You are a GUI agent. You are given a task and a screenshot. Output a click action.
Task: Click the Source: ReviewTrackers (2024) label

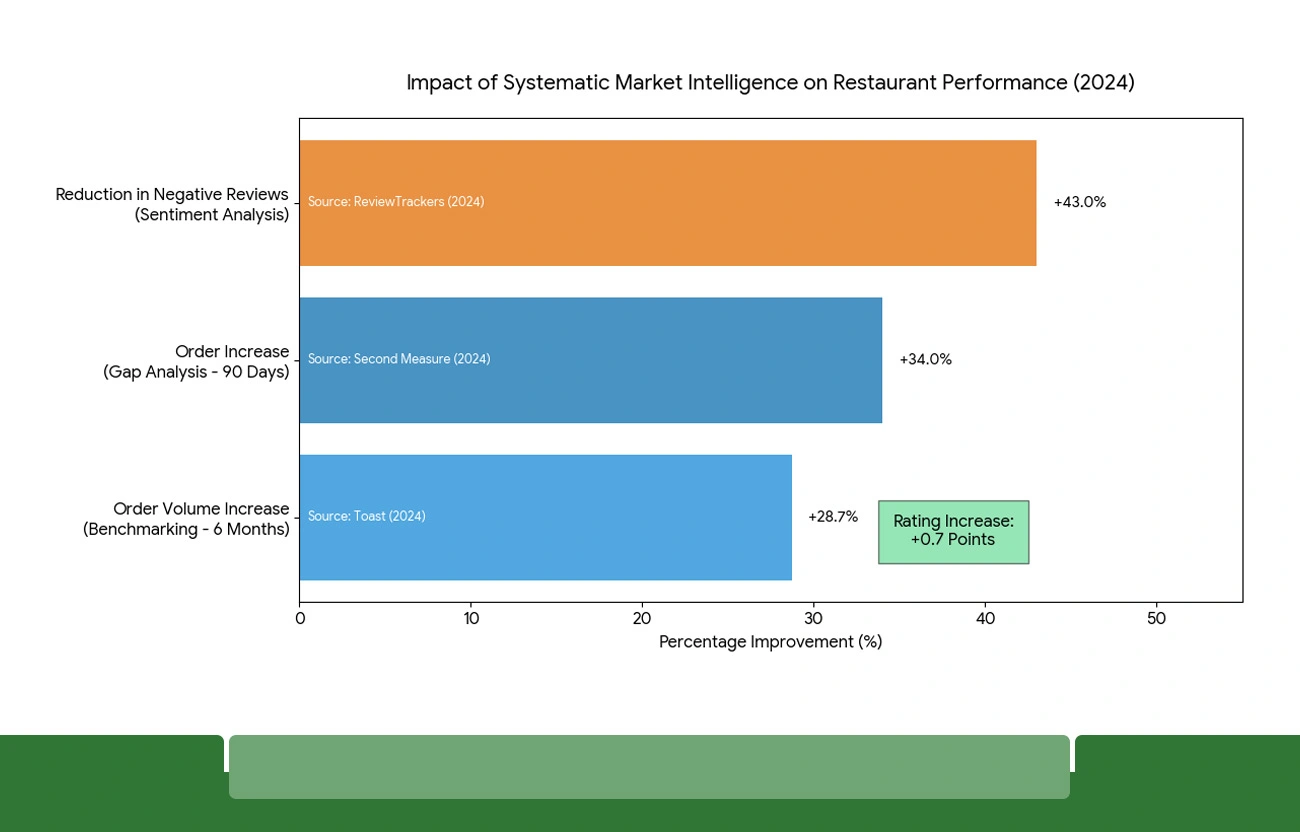pyautogui.click(x=395, y=202)
